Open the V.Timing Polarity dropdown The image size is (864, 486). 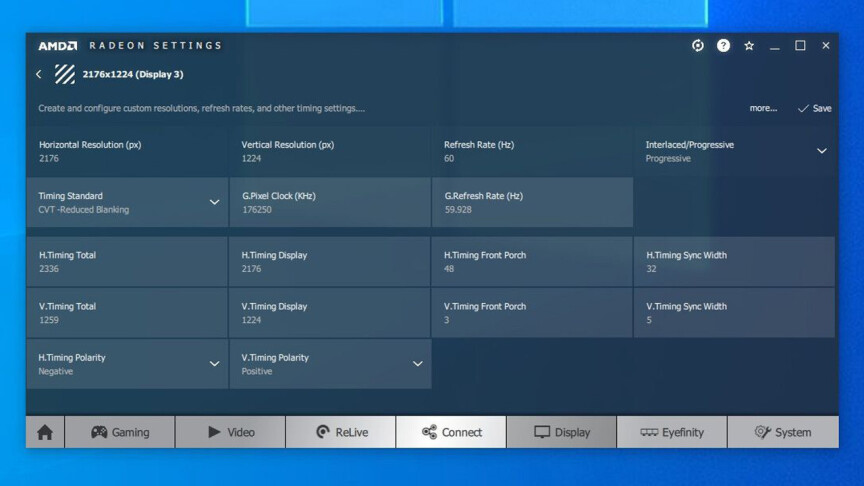(x=417, y=364)
